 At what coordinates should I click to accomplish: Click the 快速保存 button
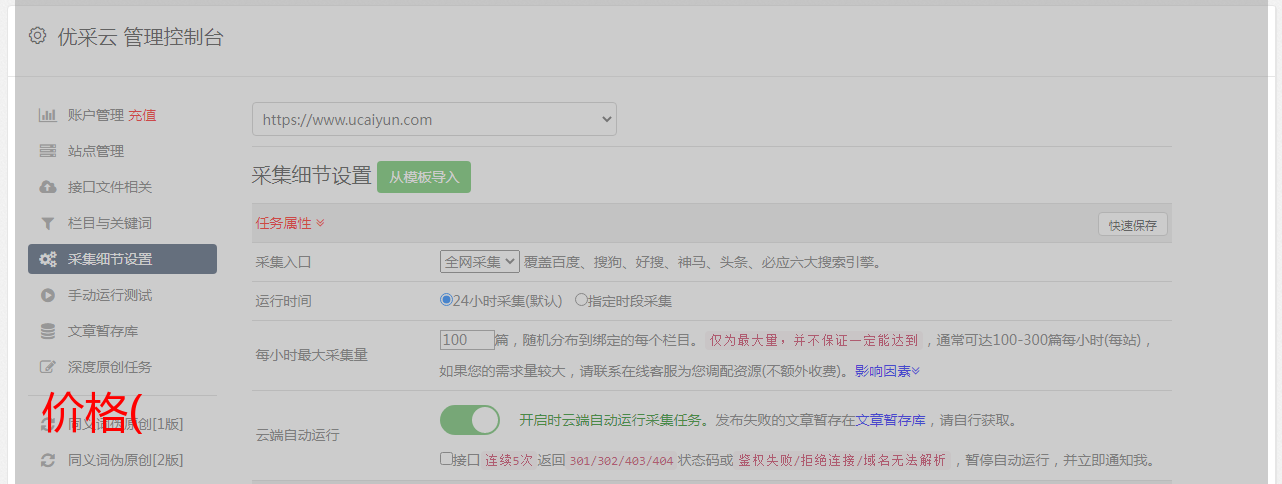(x=1132, y=225)
